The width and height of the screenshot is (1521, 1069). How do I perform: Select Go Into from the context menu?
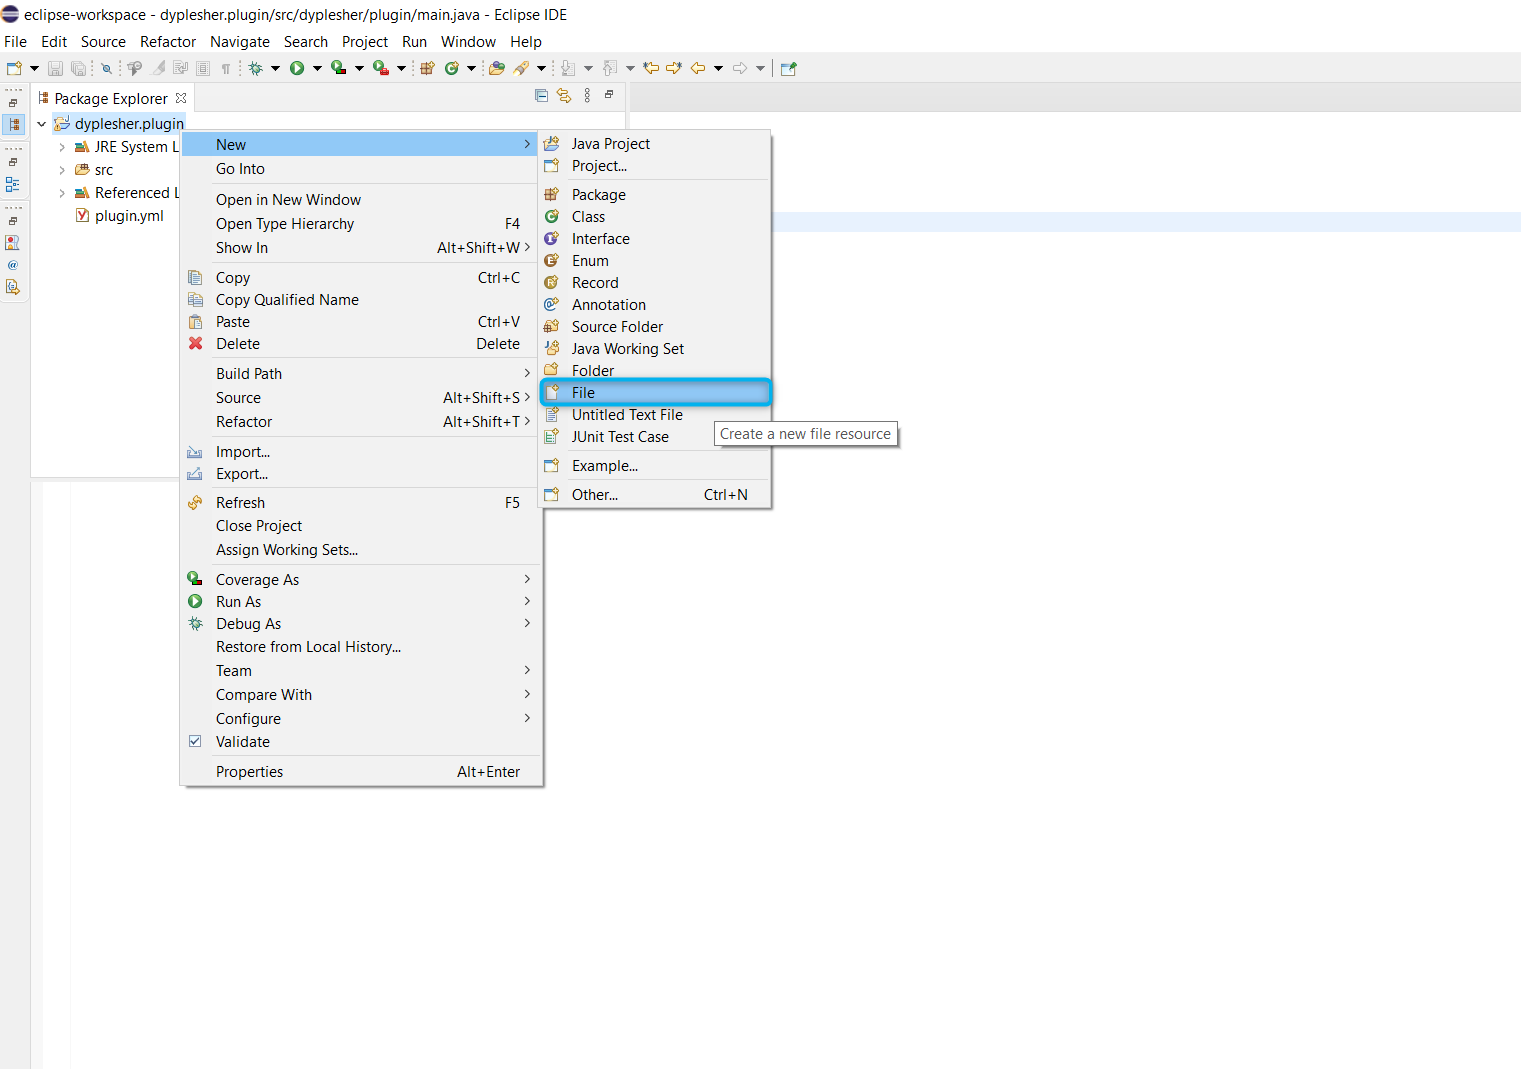pyautogui.click(x=361, y=169)
